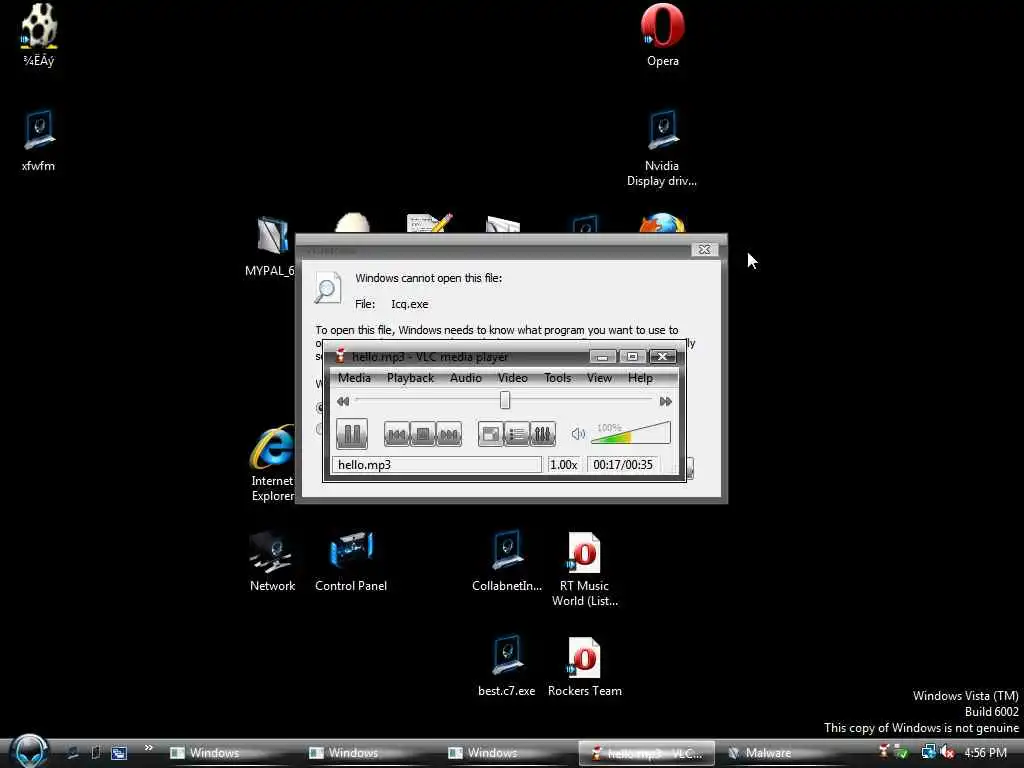
Task: Select the Network desktop icon
Action: click(272, 562)
